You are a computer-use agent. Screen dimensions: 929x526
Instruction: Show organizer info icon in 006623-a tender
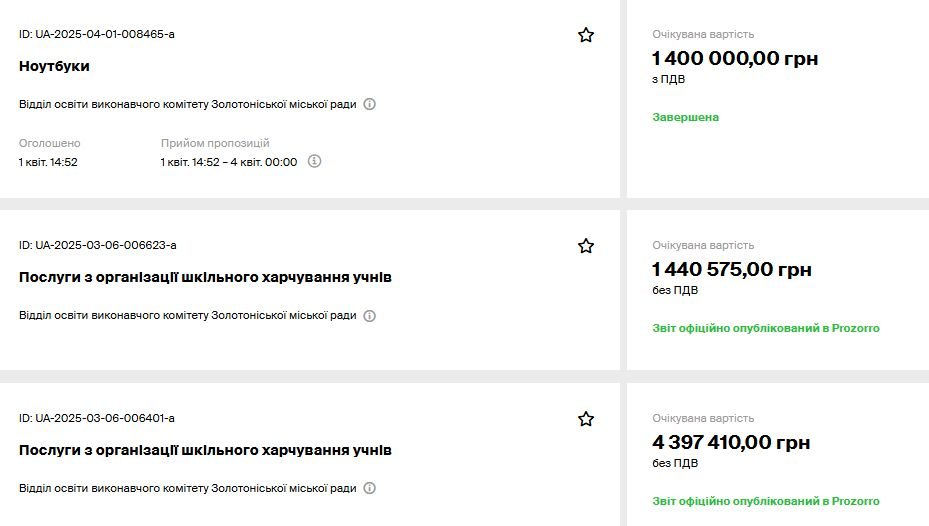(369, 316)
